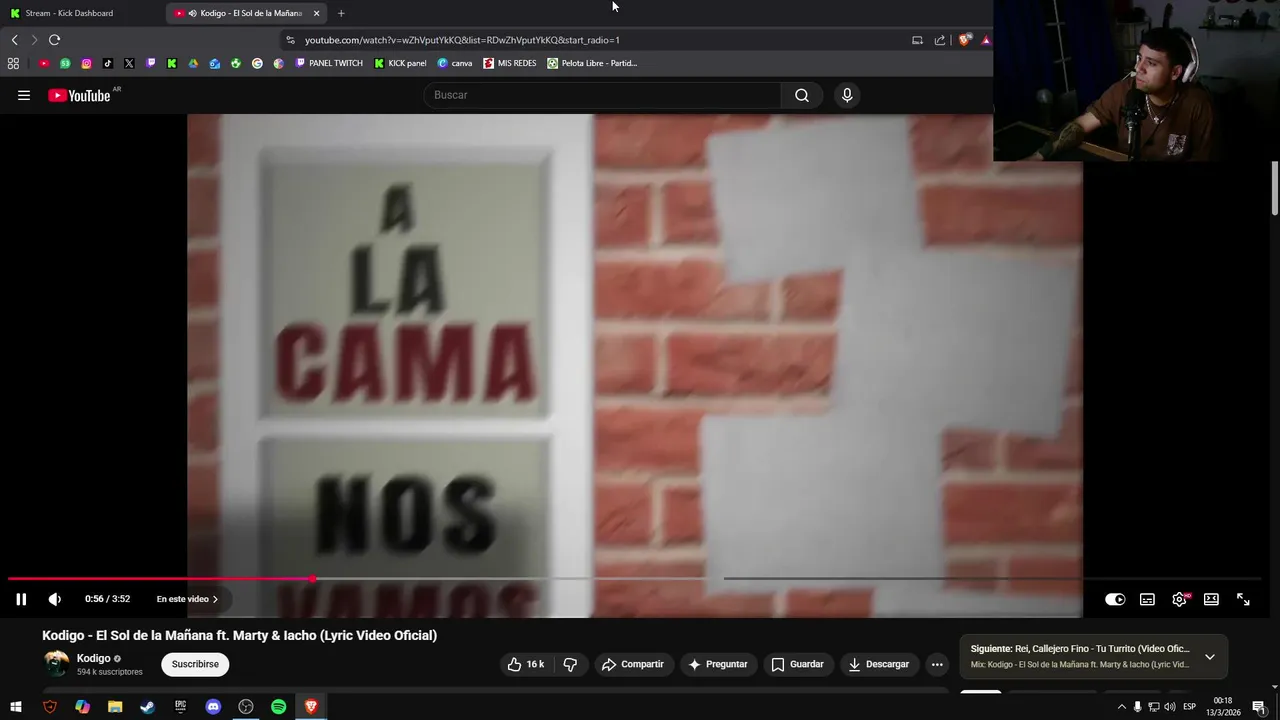Open Kodigo channel avatar
This screenshot has height=720, width=1280.
click(57, 663)
